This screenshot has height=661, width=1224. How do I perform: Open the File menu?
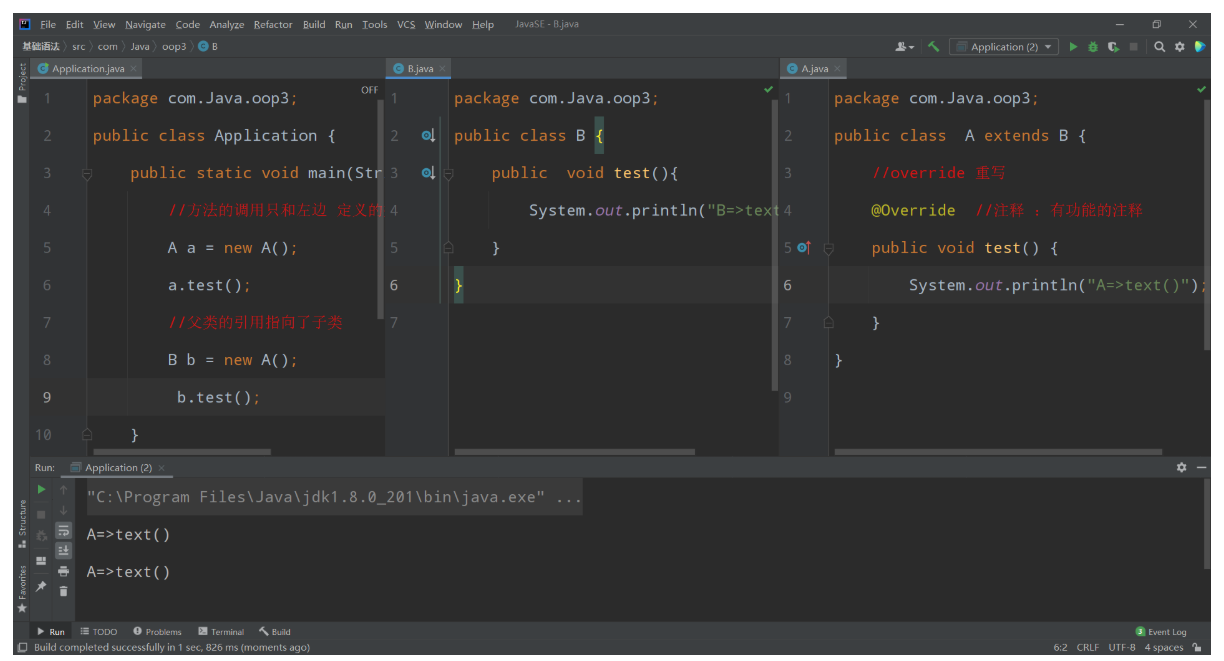(48, 24)
